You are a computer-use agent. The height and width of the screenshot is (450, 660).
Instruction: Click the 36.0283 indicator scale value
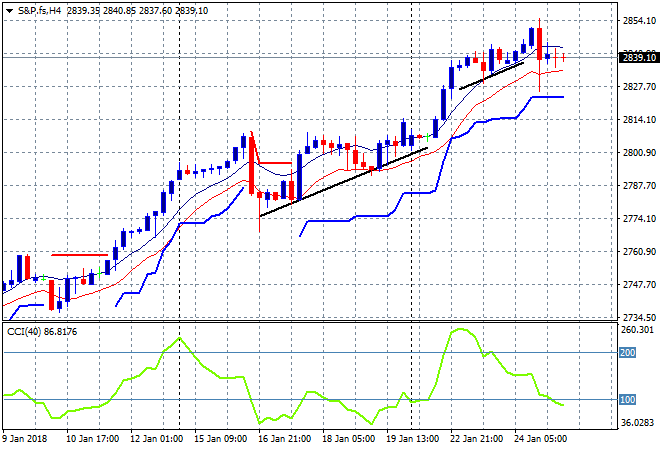(x=637, y=422)
